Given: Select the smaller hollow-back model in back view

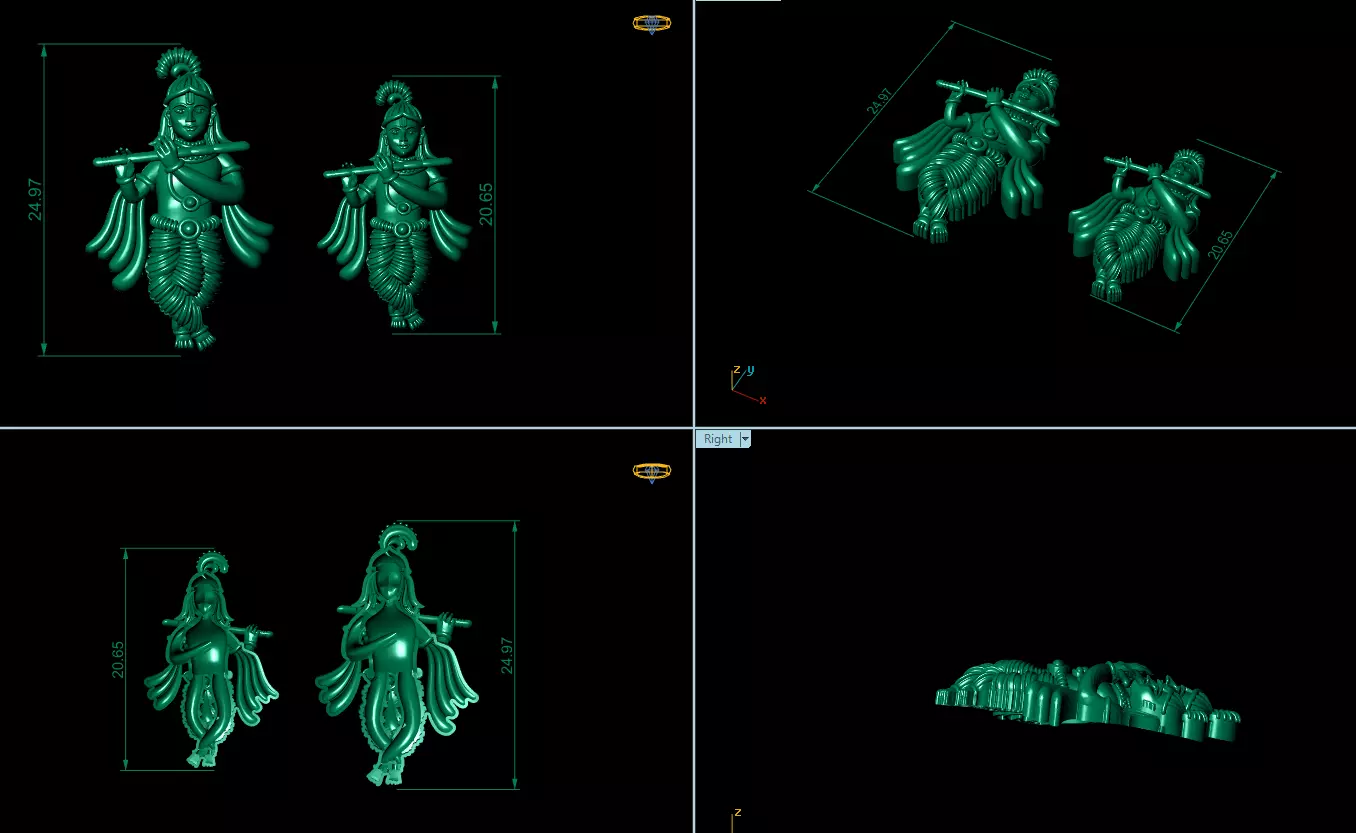Looking at the screenshot, I should coord(211,659).
